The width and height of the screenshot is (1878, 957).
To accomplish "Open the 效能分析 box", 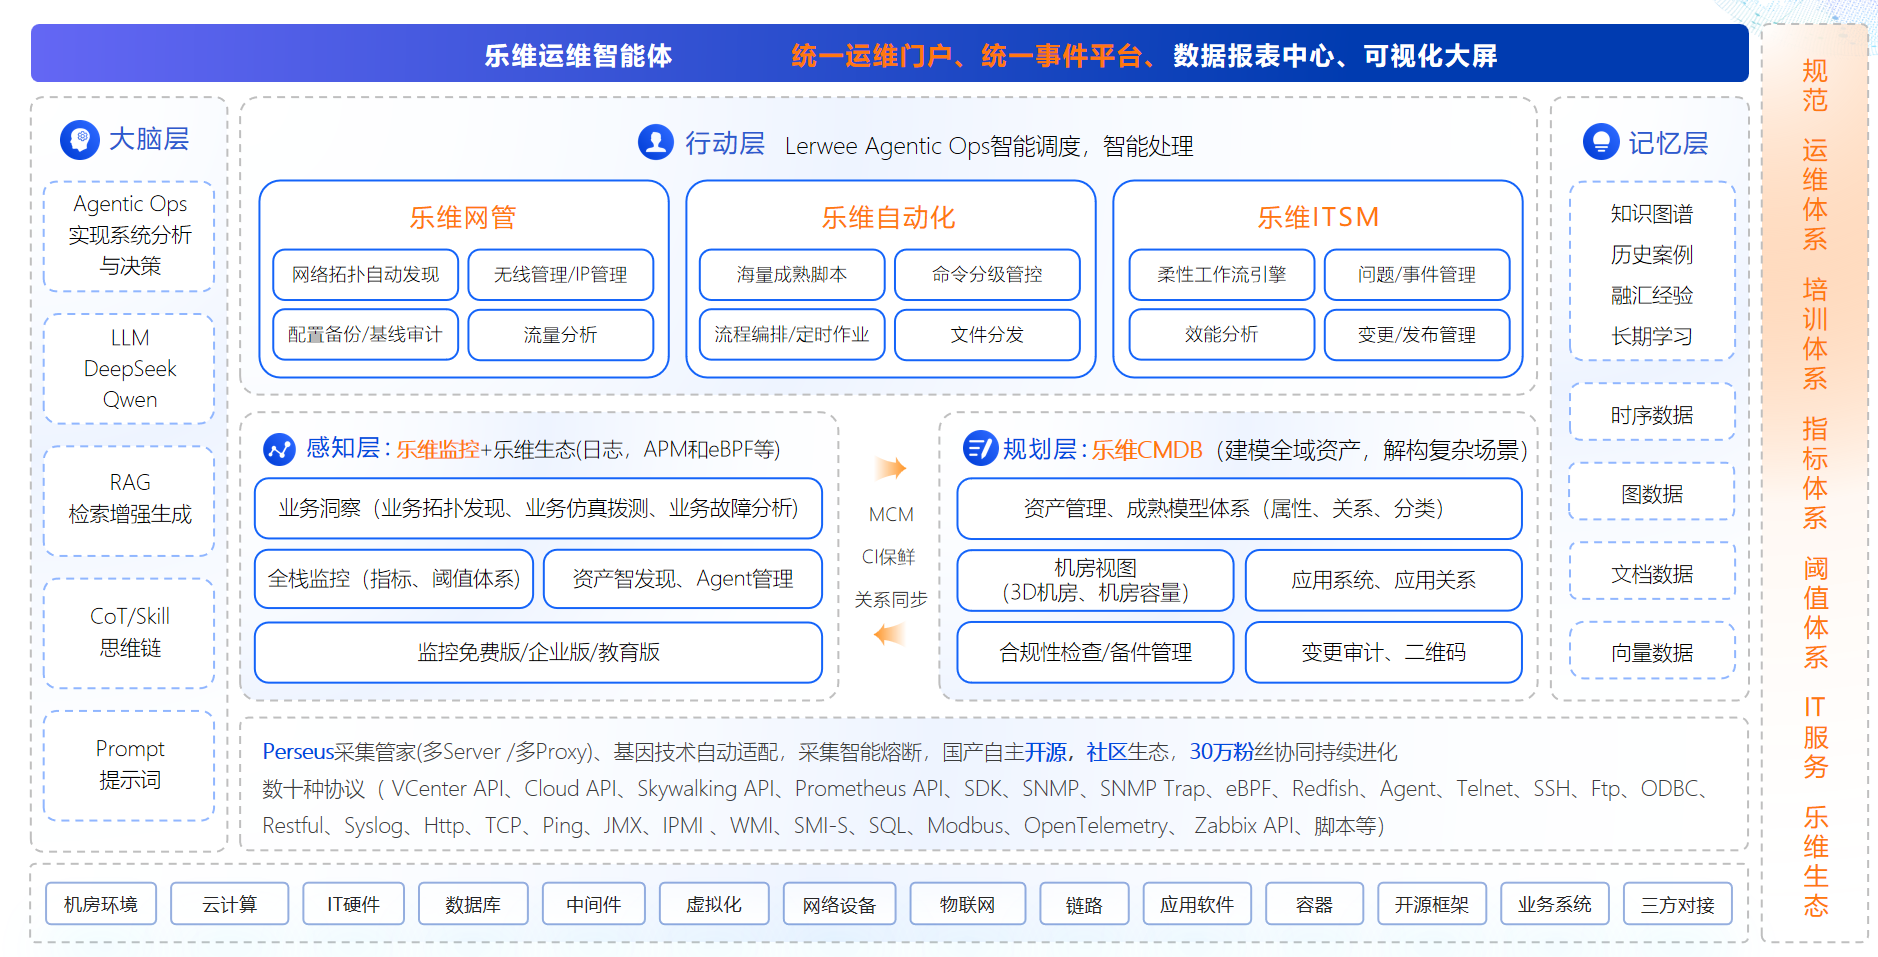I will 1222,335.
